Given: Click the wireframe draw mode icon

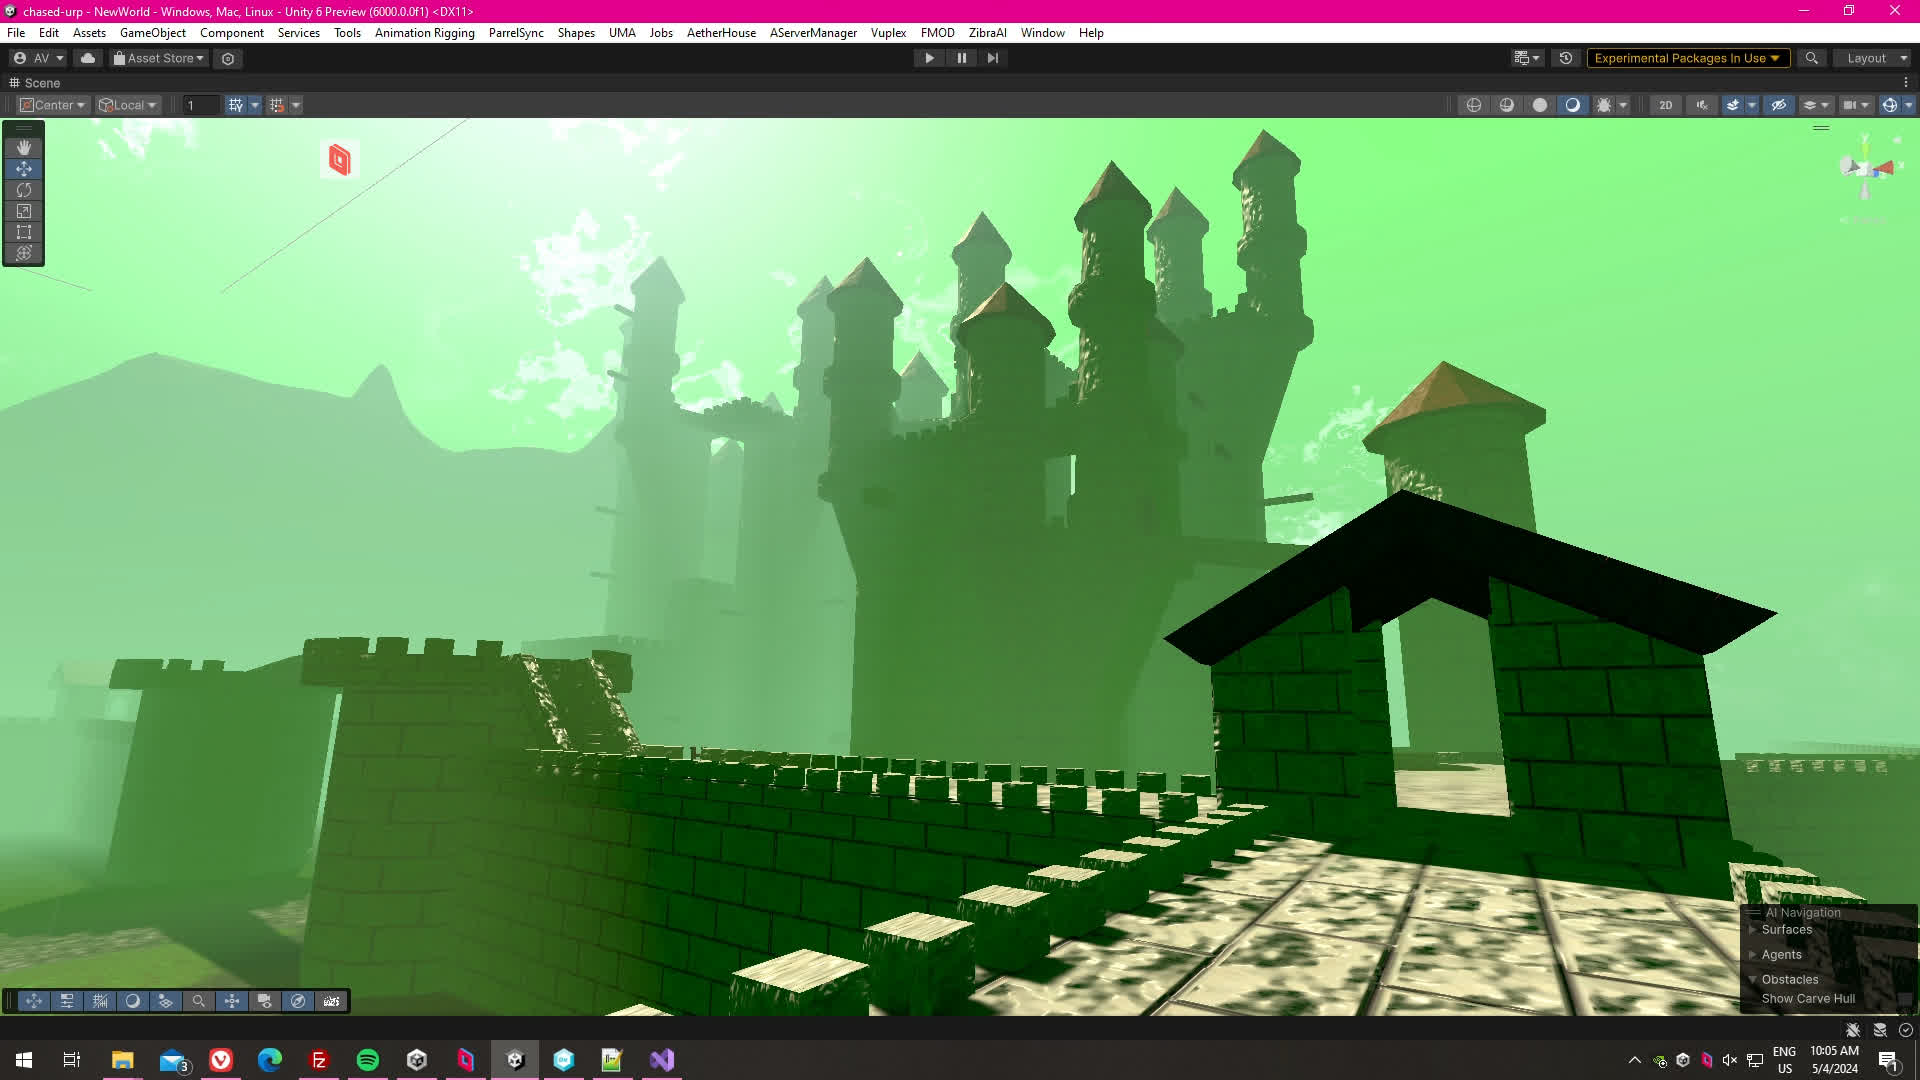Looking at the screenshot, I should (1474, 105).
